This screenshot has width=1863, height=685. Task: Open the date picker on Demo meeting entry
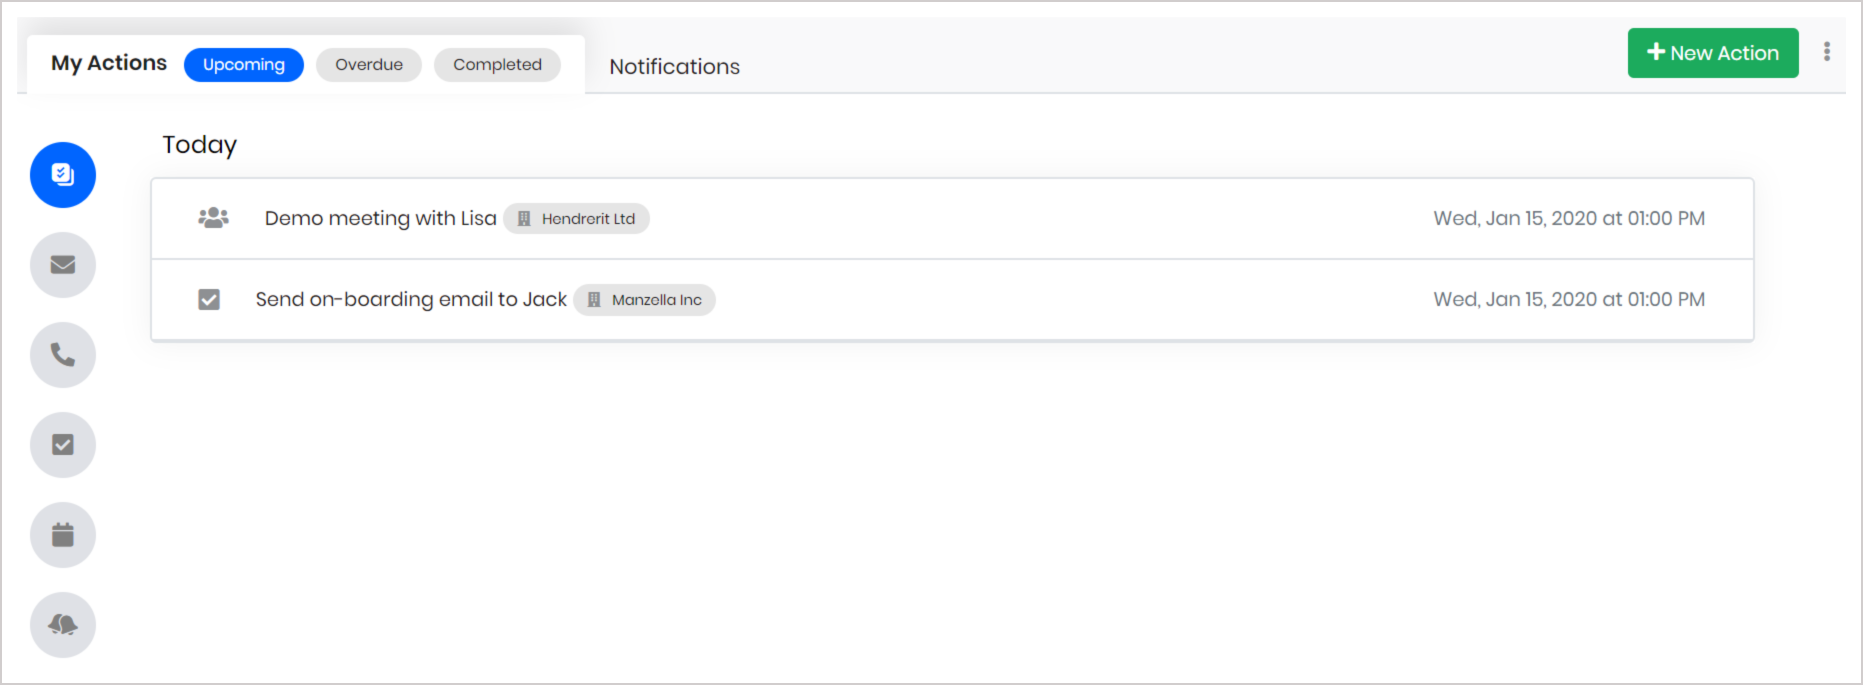point(1568,218)
